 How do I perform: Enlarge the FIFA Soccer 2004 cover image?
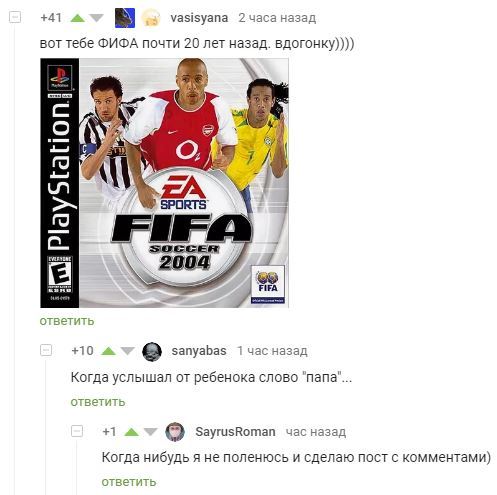[x=164, y=183]
